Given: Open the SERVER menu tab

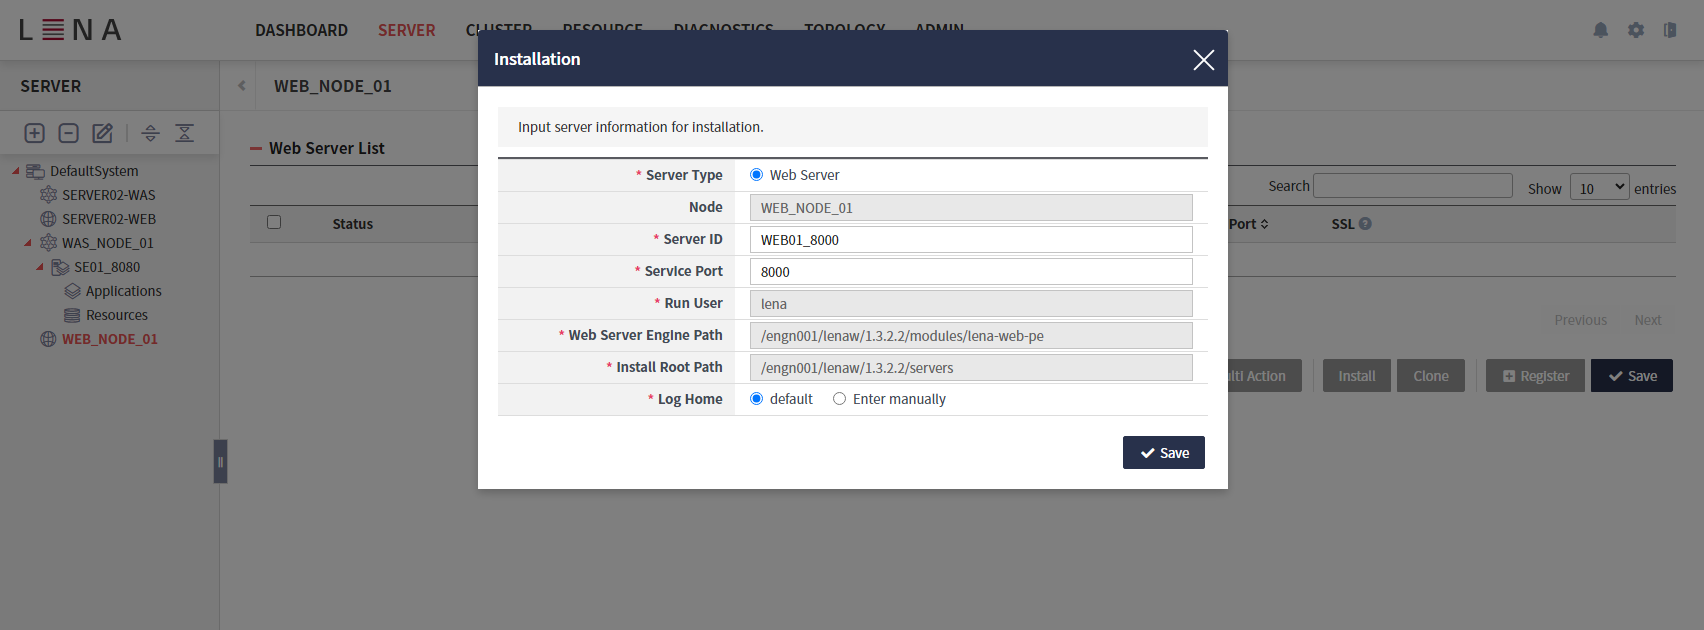Looking at the screenshot, I should point(406,30).
